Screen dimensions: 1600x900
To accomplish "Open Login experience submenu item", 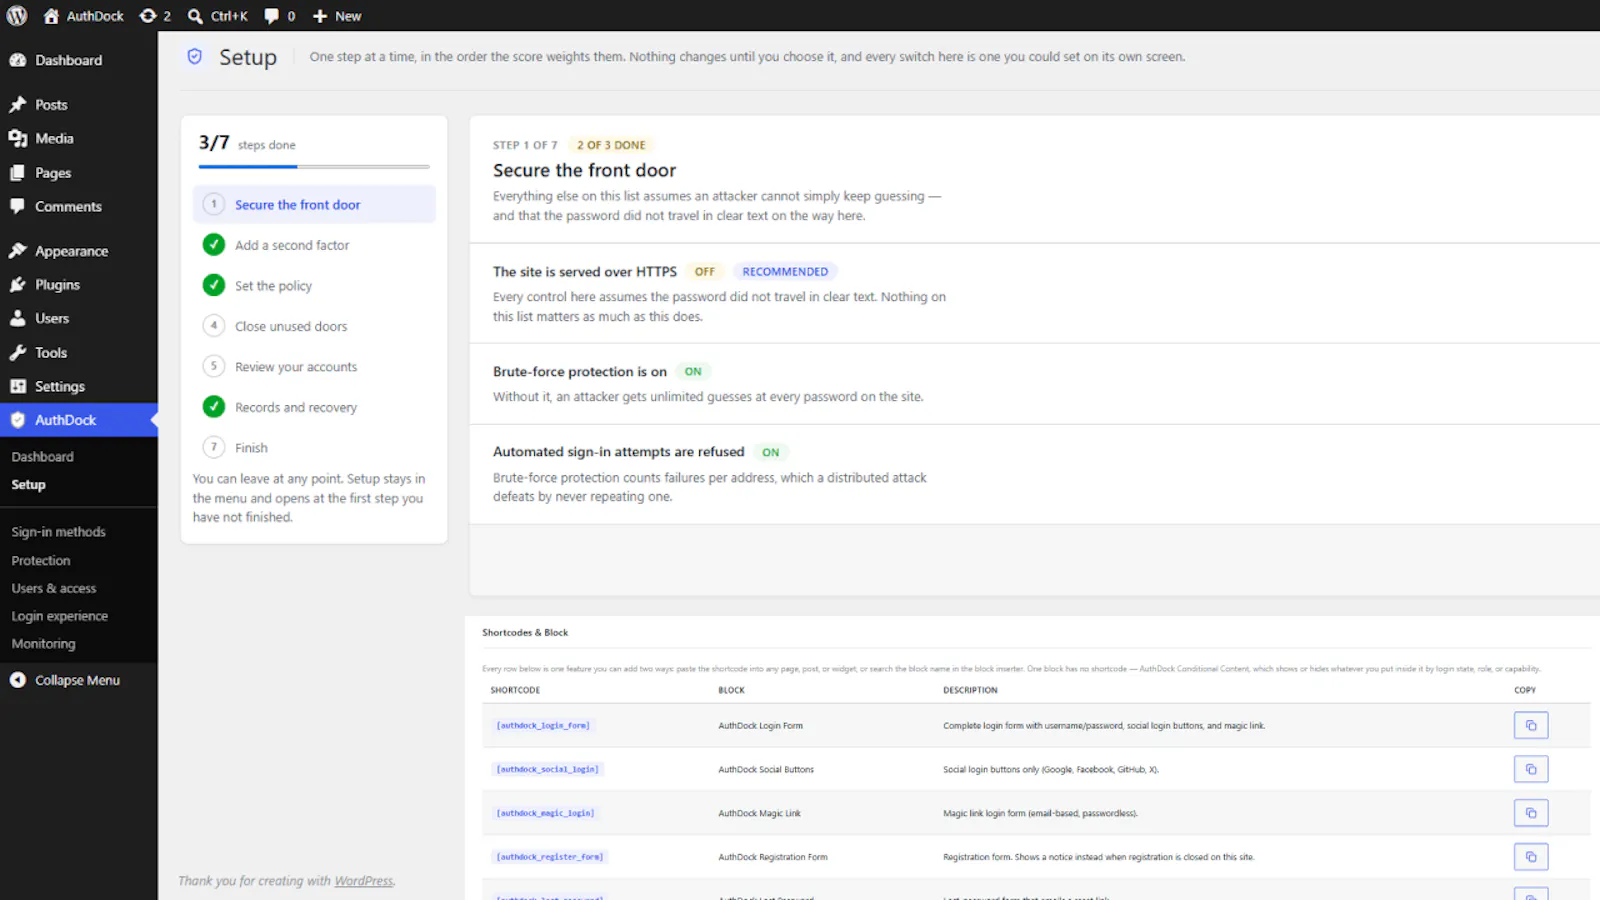I will [x=60, y=616].
